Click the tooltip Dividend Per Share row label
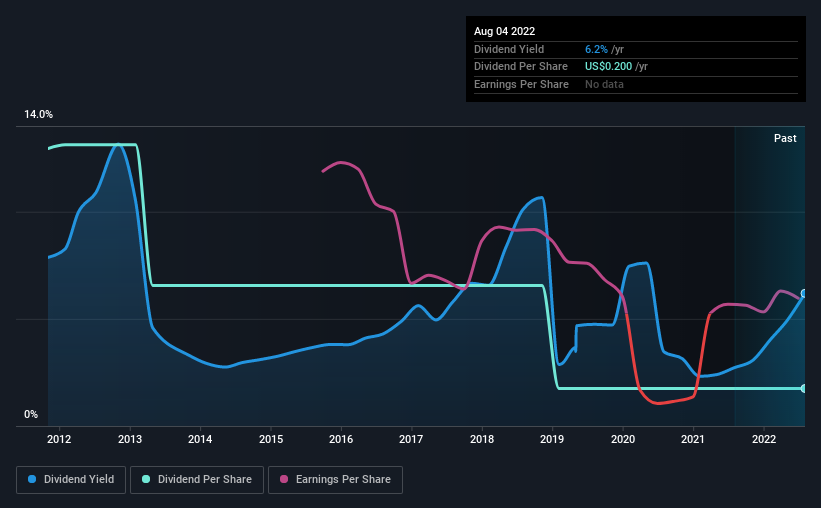821x508 pixels. [x=520, y=67]
